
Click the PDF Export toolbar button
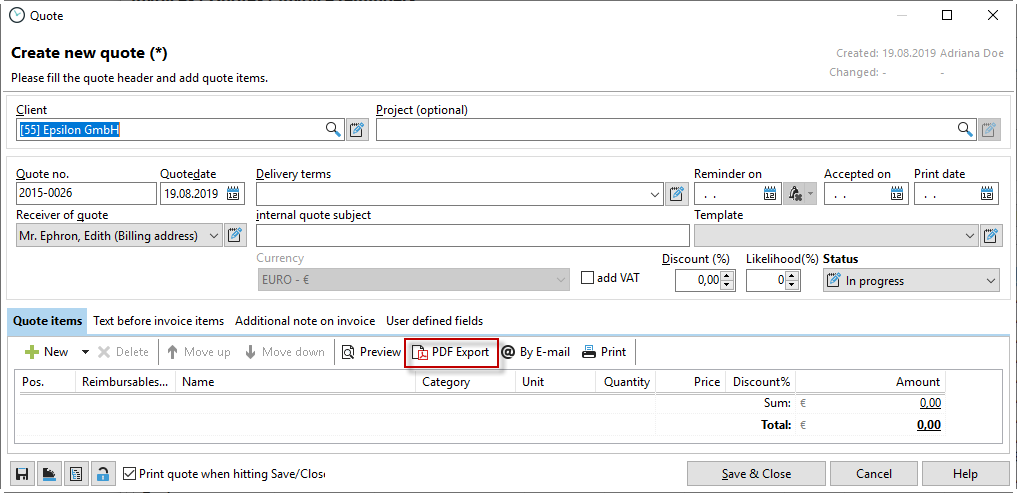pyautogui.click(x=451, y=352)
